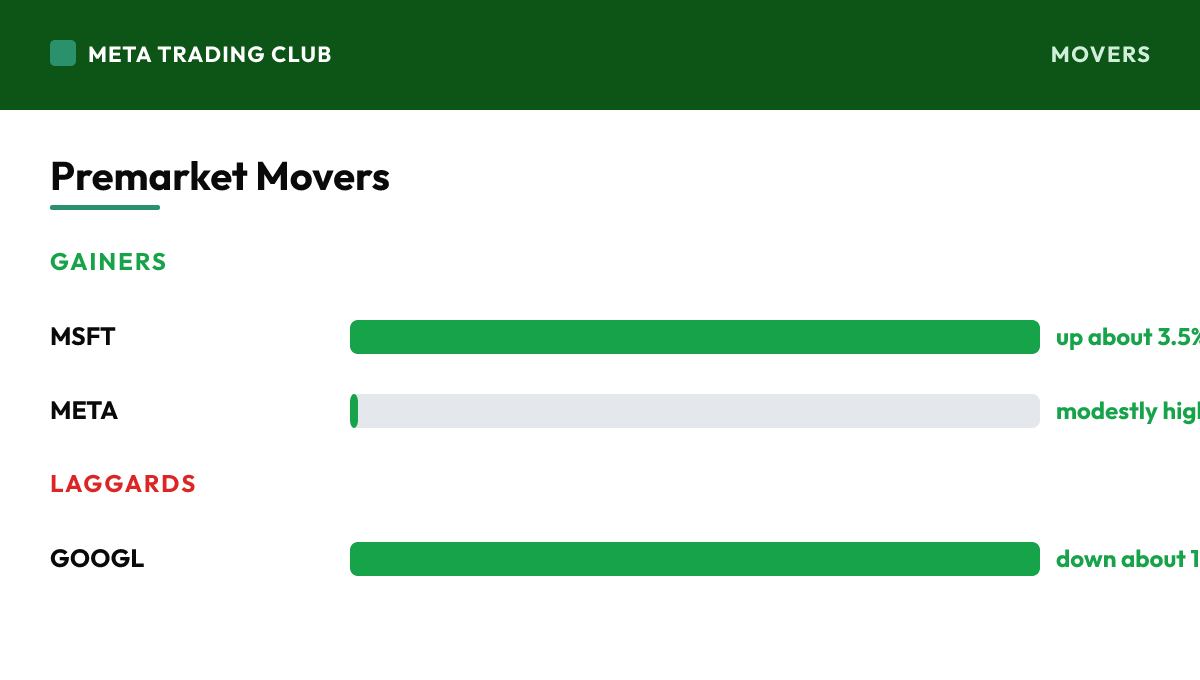The width and height of the screenshot is (1200, 680).
Task: Open the MOVERS navigation item
Action: click(x=1100, y=54)
